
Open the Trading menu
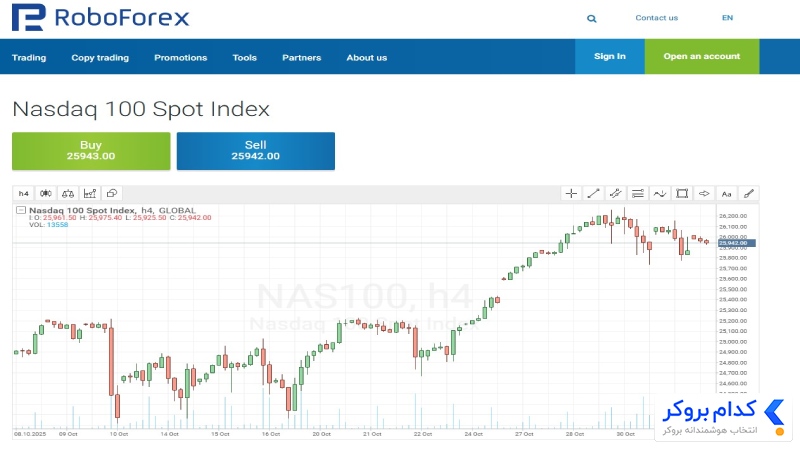(x=29, y=58)
